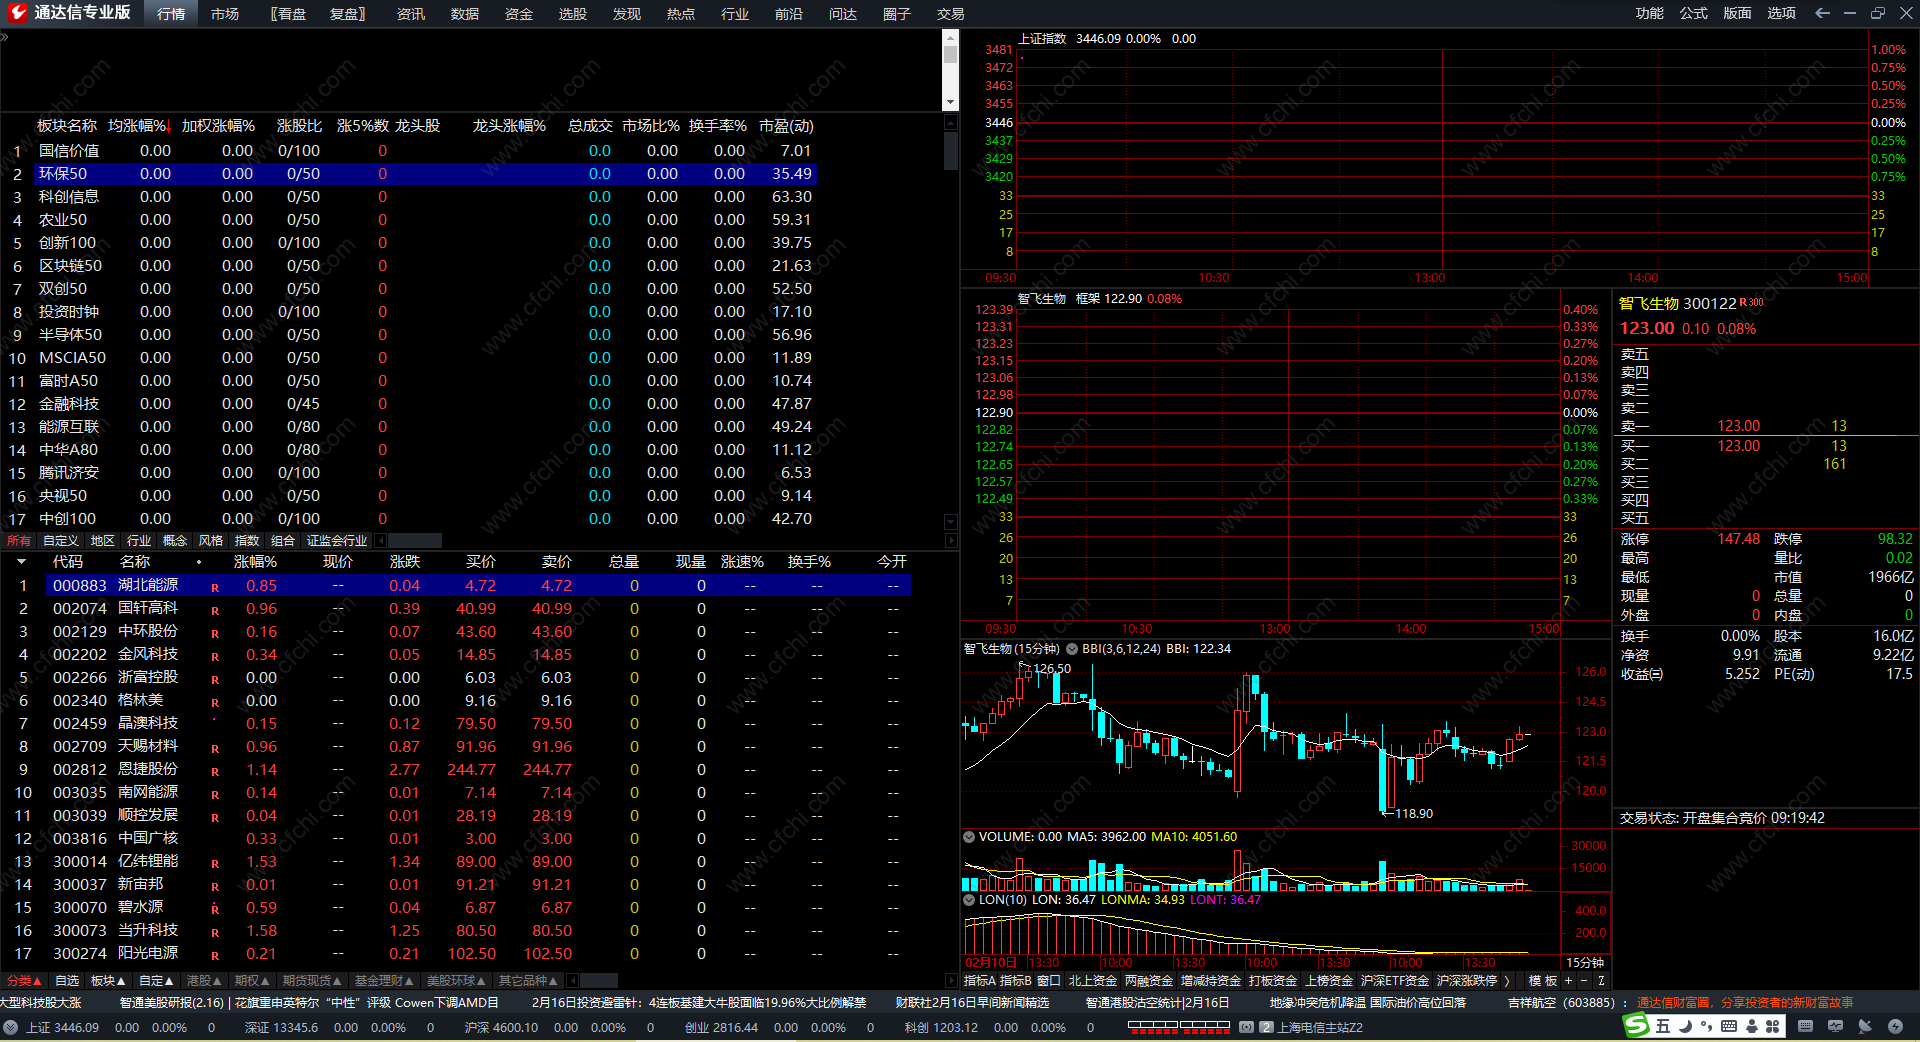Image resolution: width=1920 pixels, height=1042 pixels.
Task: Open the 功能 menu
Action: [1650, 13]
